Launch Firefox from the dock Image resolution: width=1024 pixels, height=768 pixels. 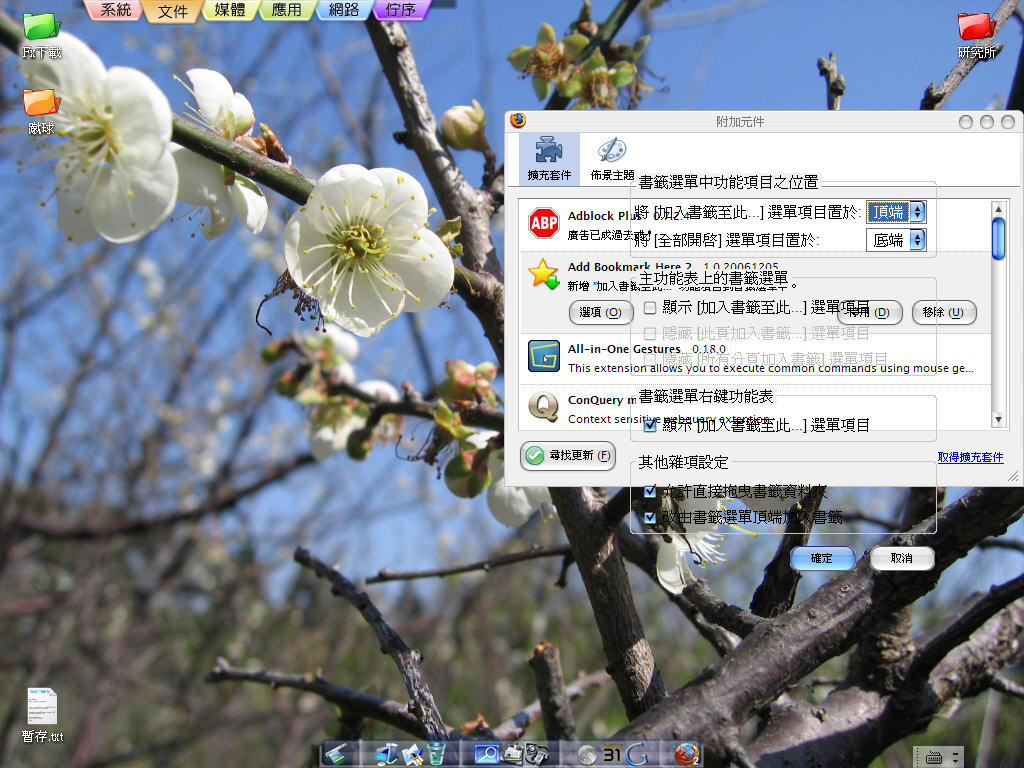686,754
